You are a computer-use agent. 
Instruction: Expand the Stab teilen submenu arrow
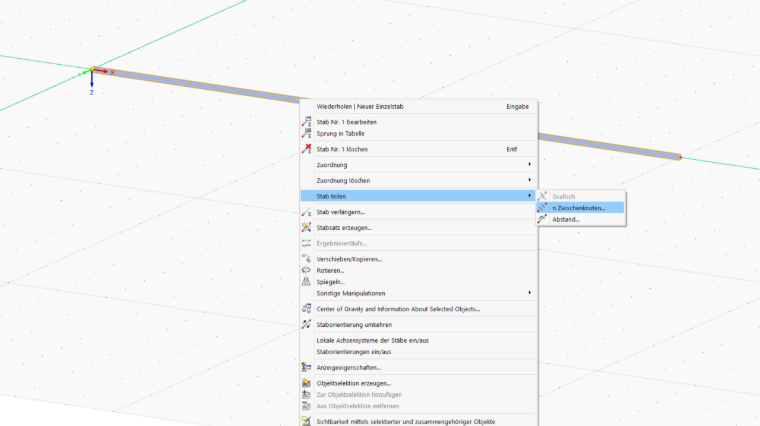point(529,195)
